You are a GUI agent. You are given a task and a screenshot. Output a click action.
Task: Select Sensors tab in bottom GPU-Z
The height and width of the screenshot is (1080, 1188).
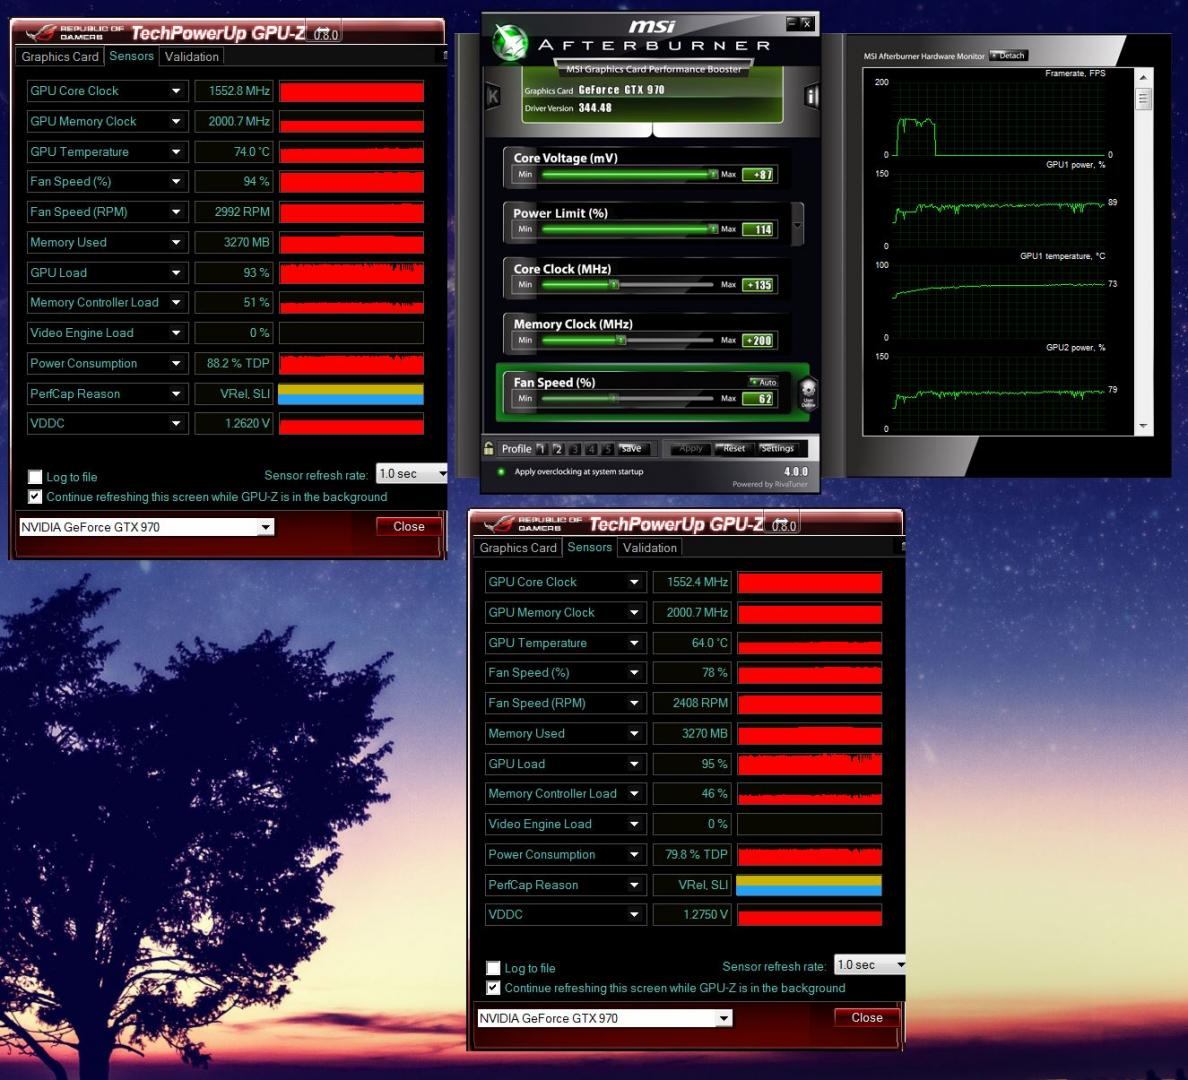pos(589,546)
